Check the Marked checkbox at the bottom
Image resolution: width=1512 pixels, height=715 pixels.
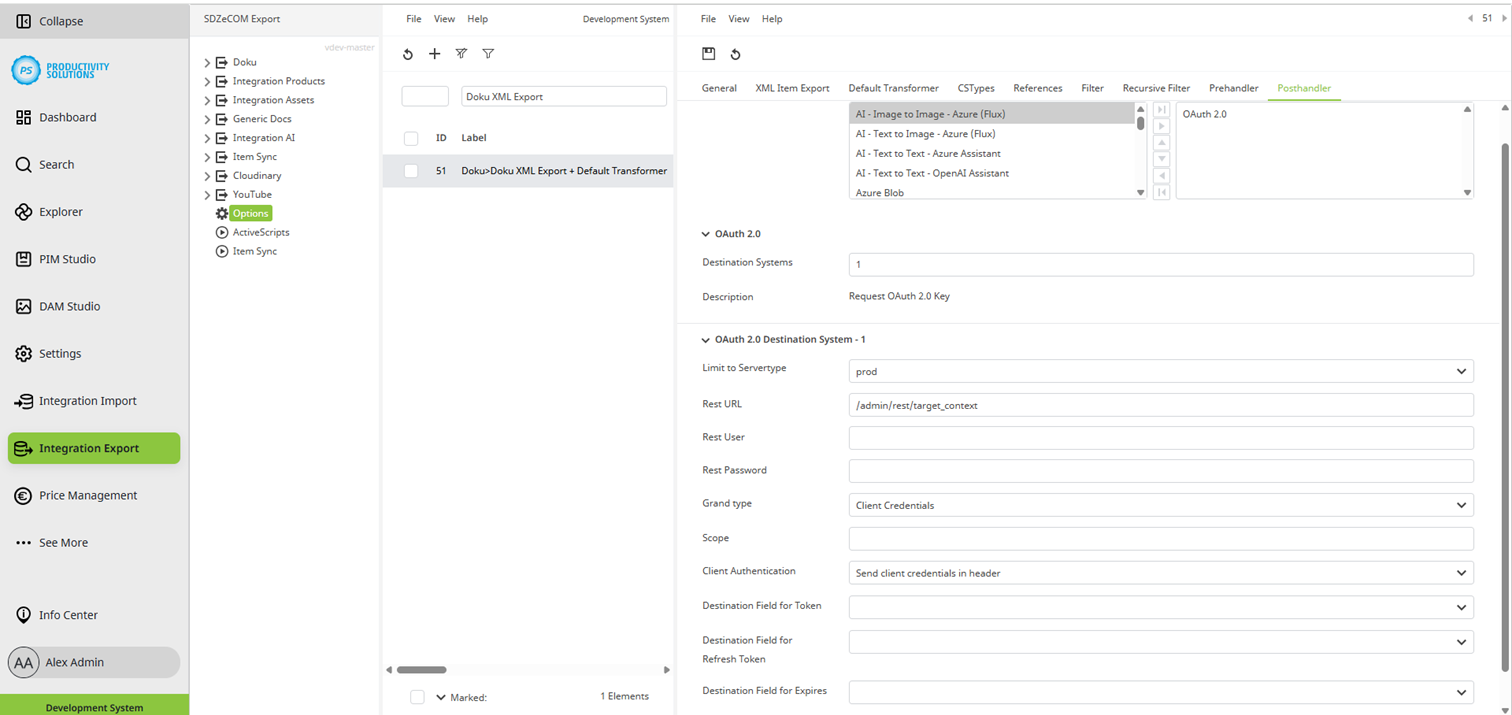coord(417,697)
